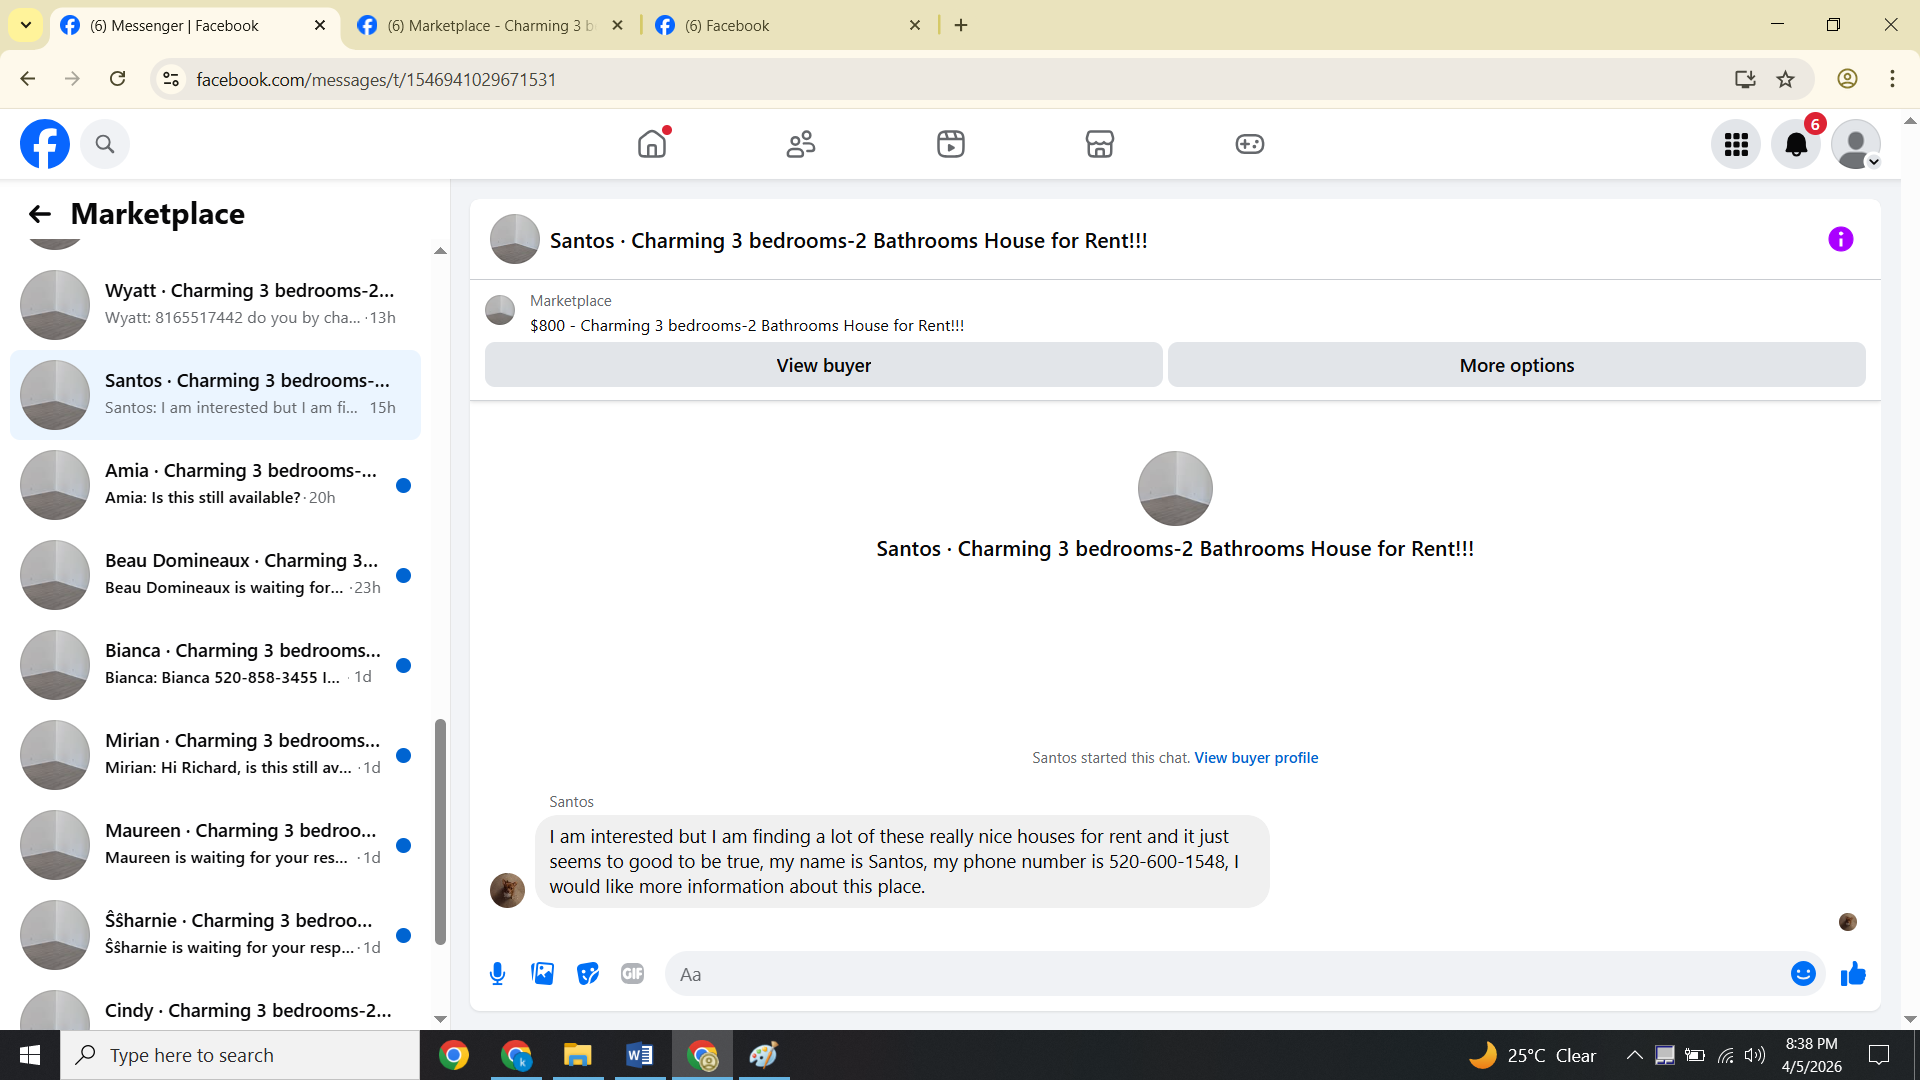Image resolution: width=1920 pixels, height=1080 pixels.
Task: Click the More options button
Action: 1516,365
